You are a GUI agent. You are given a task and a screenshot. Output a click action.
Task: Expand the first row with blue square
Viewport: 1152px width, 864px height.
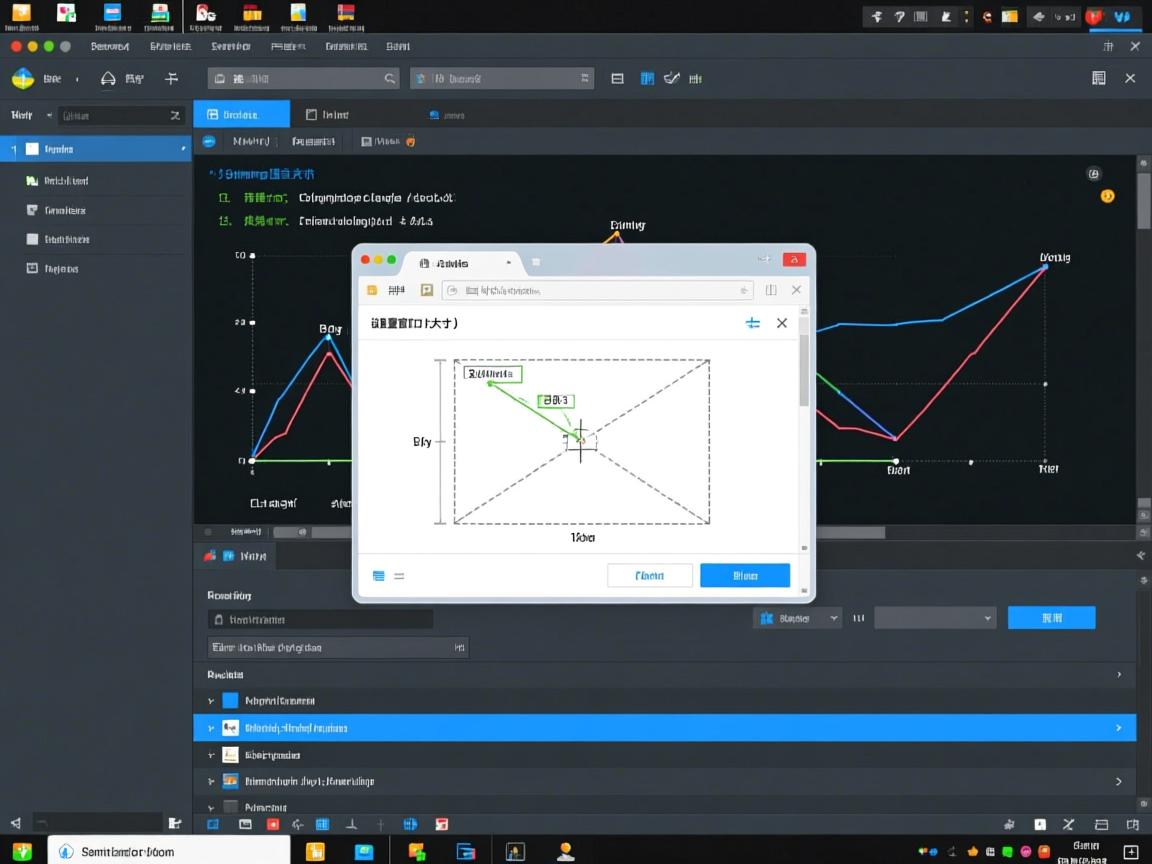[211, 701]
